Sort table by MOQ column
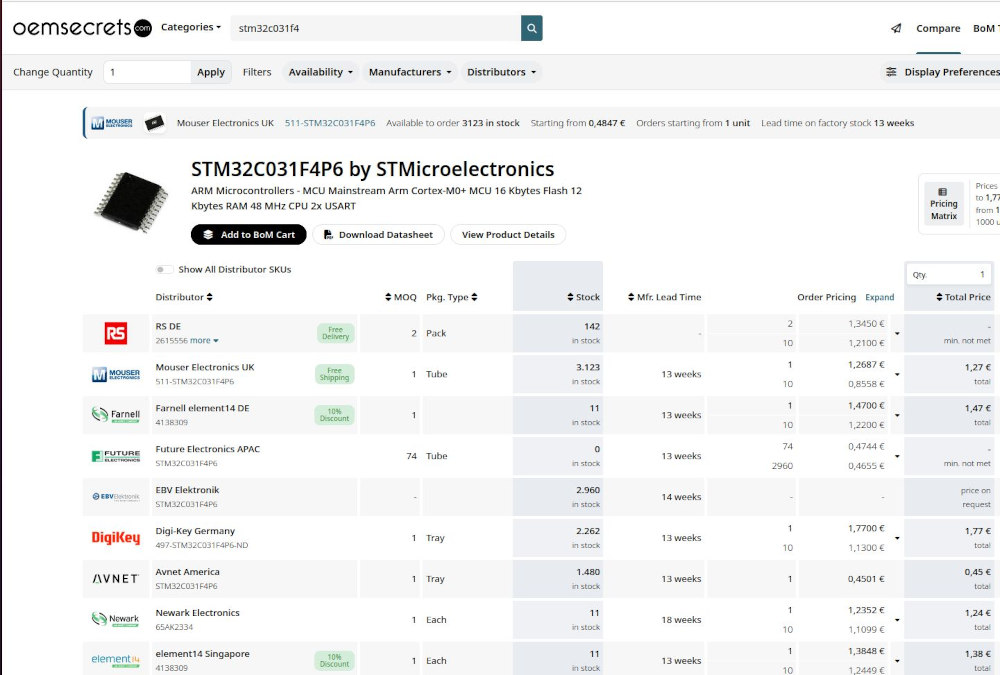This screenshot has height=675, width=1000. [x=401, y=297]
